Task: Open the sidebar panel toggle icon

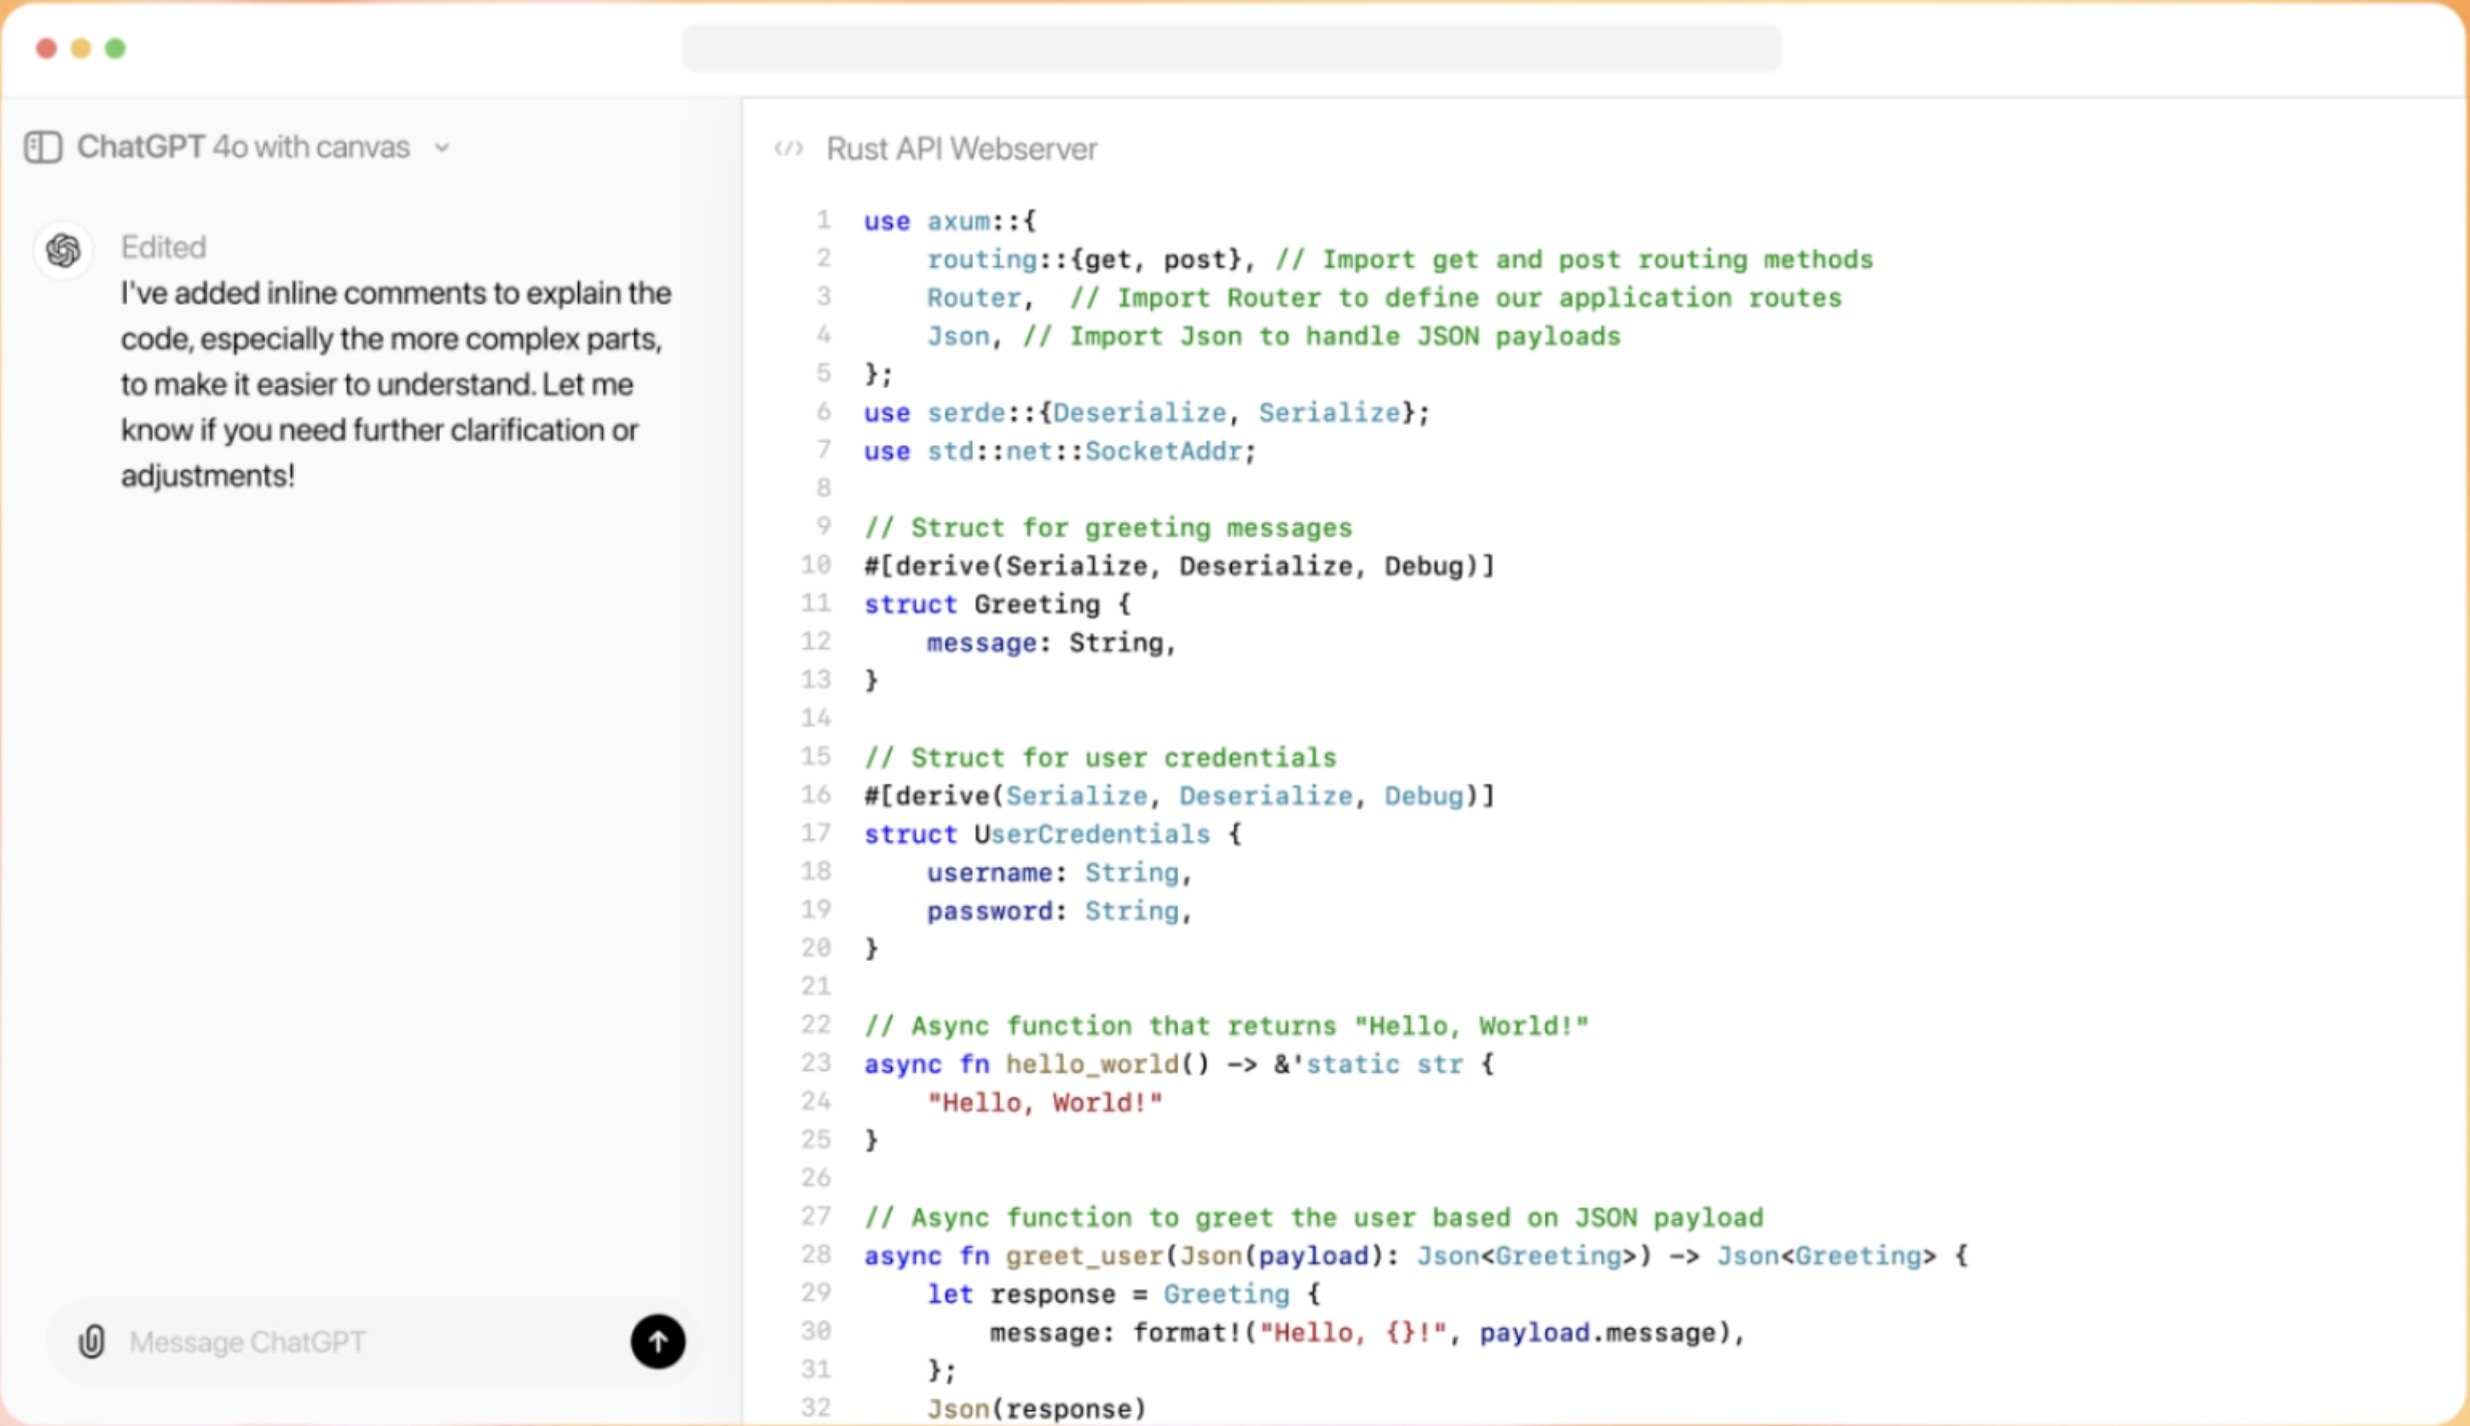Action: [41, 147]
